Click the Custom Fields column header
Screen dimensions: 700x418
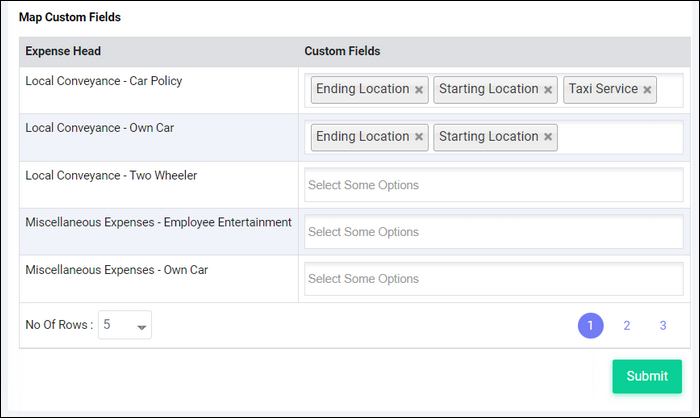click(x=342, y=51)
